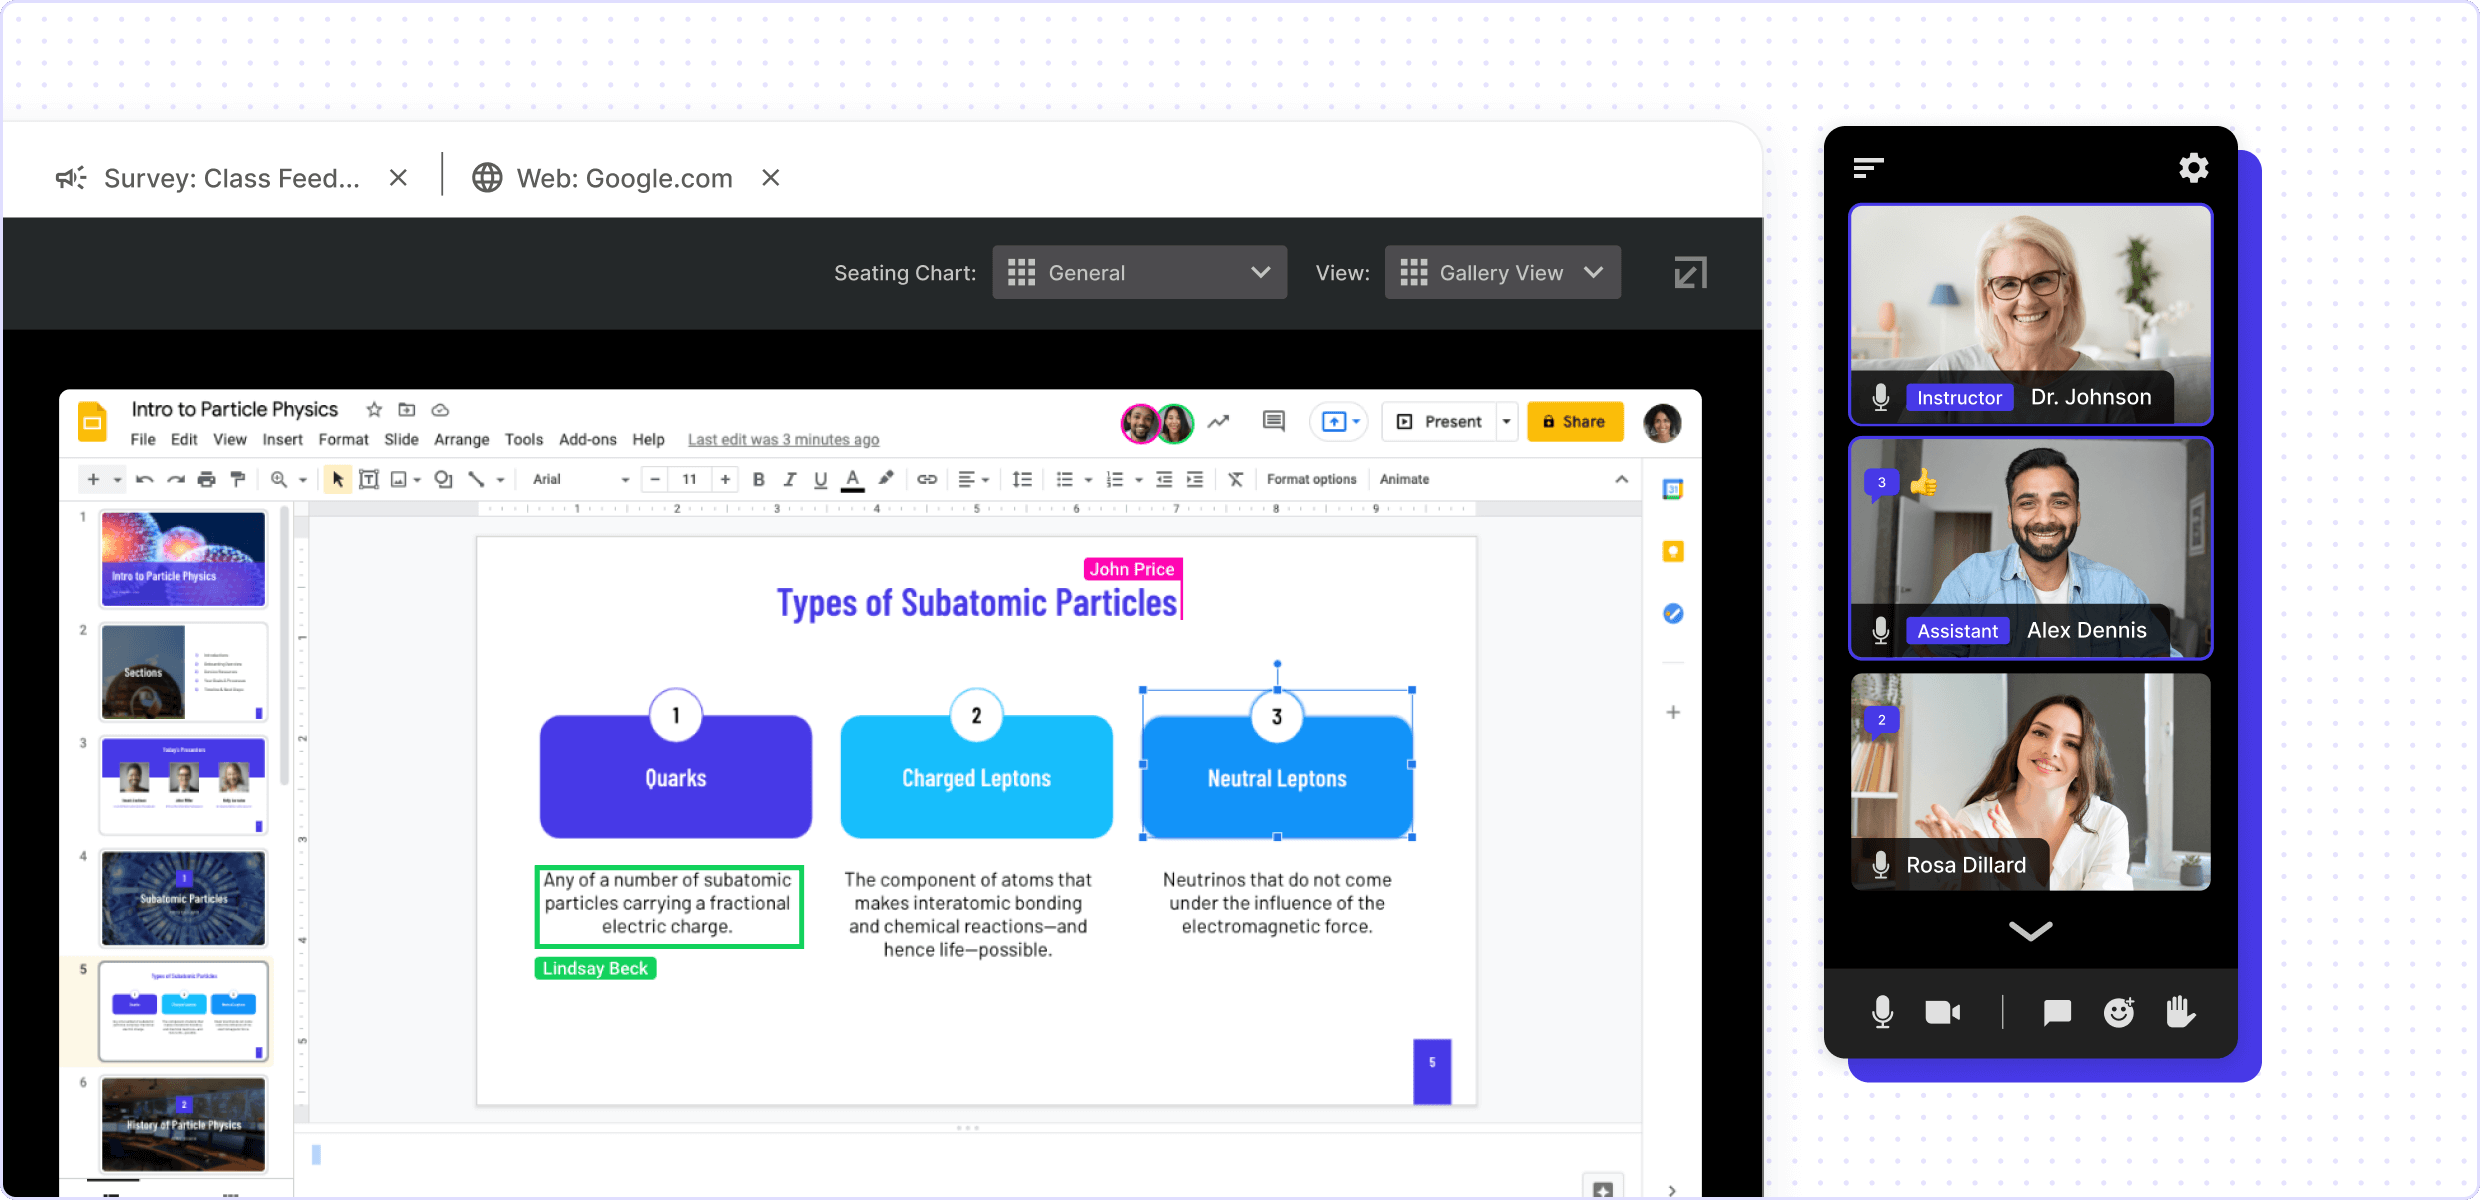Click the print icon in Slides toolbar
This screenshot has width=2480, height=1200.
click(206, 480)
